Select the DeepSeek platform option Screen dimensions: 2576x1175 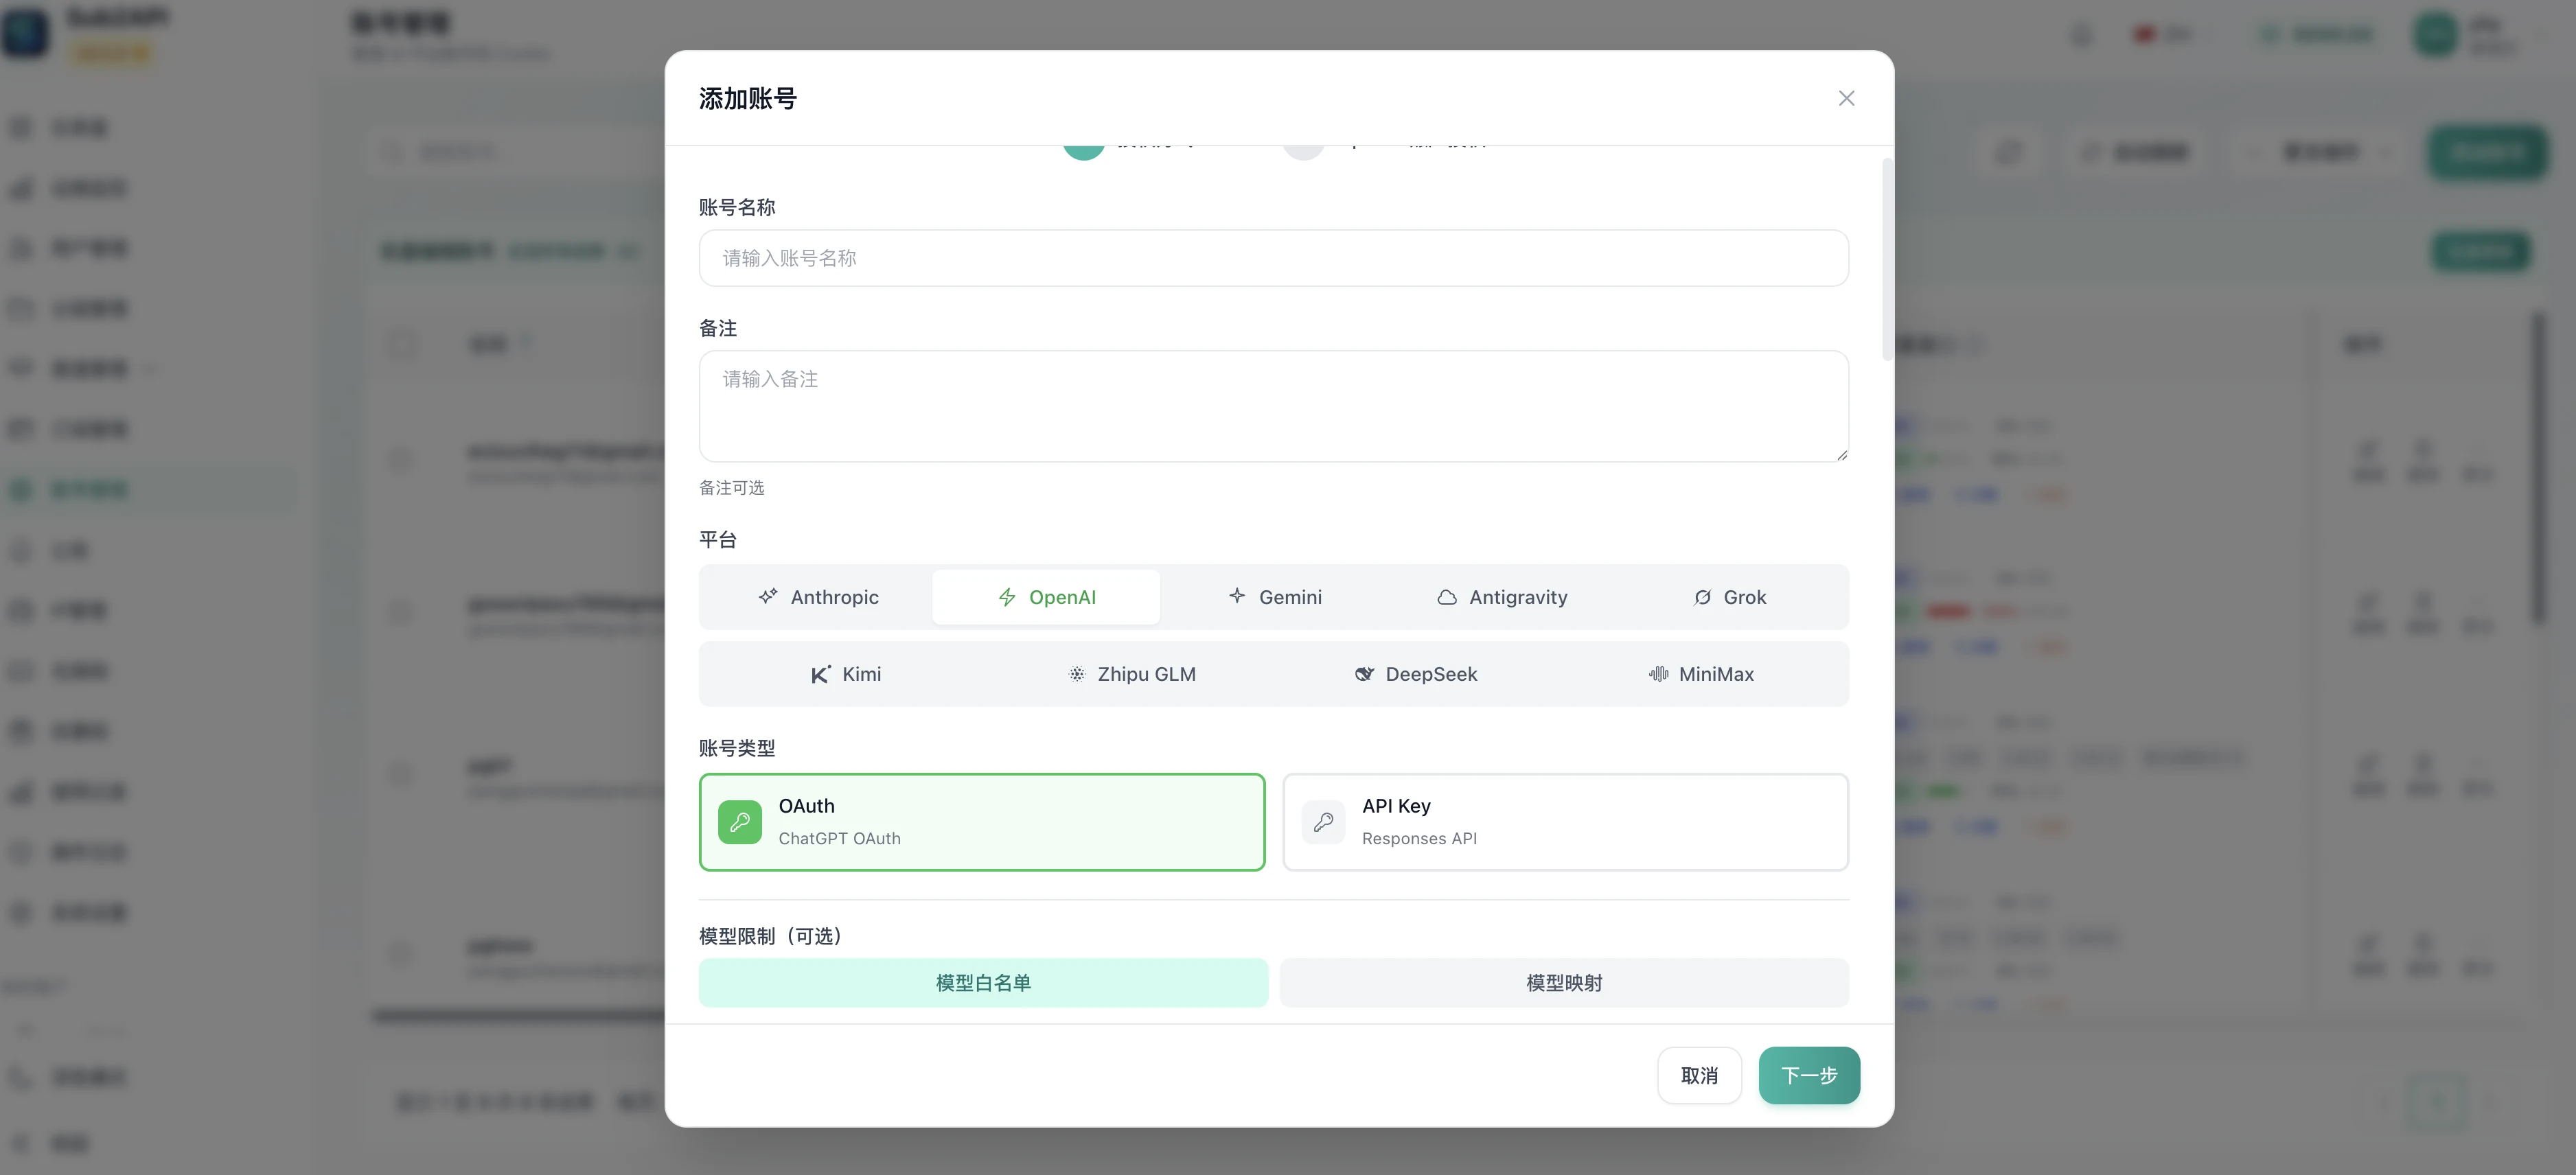[1416, 674]
